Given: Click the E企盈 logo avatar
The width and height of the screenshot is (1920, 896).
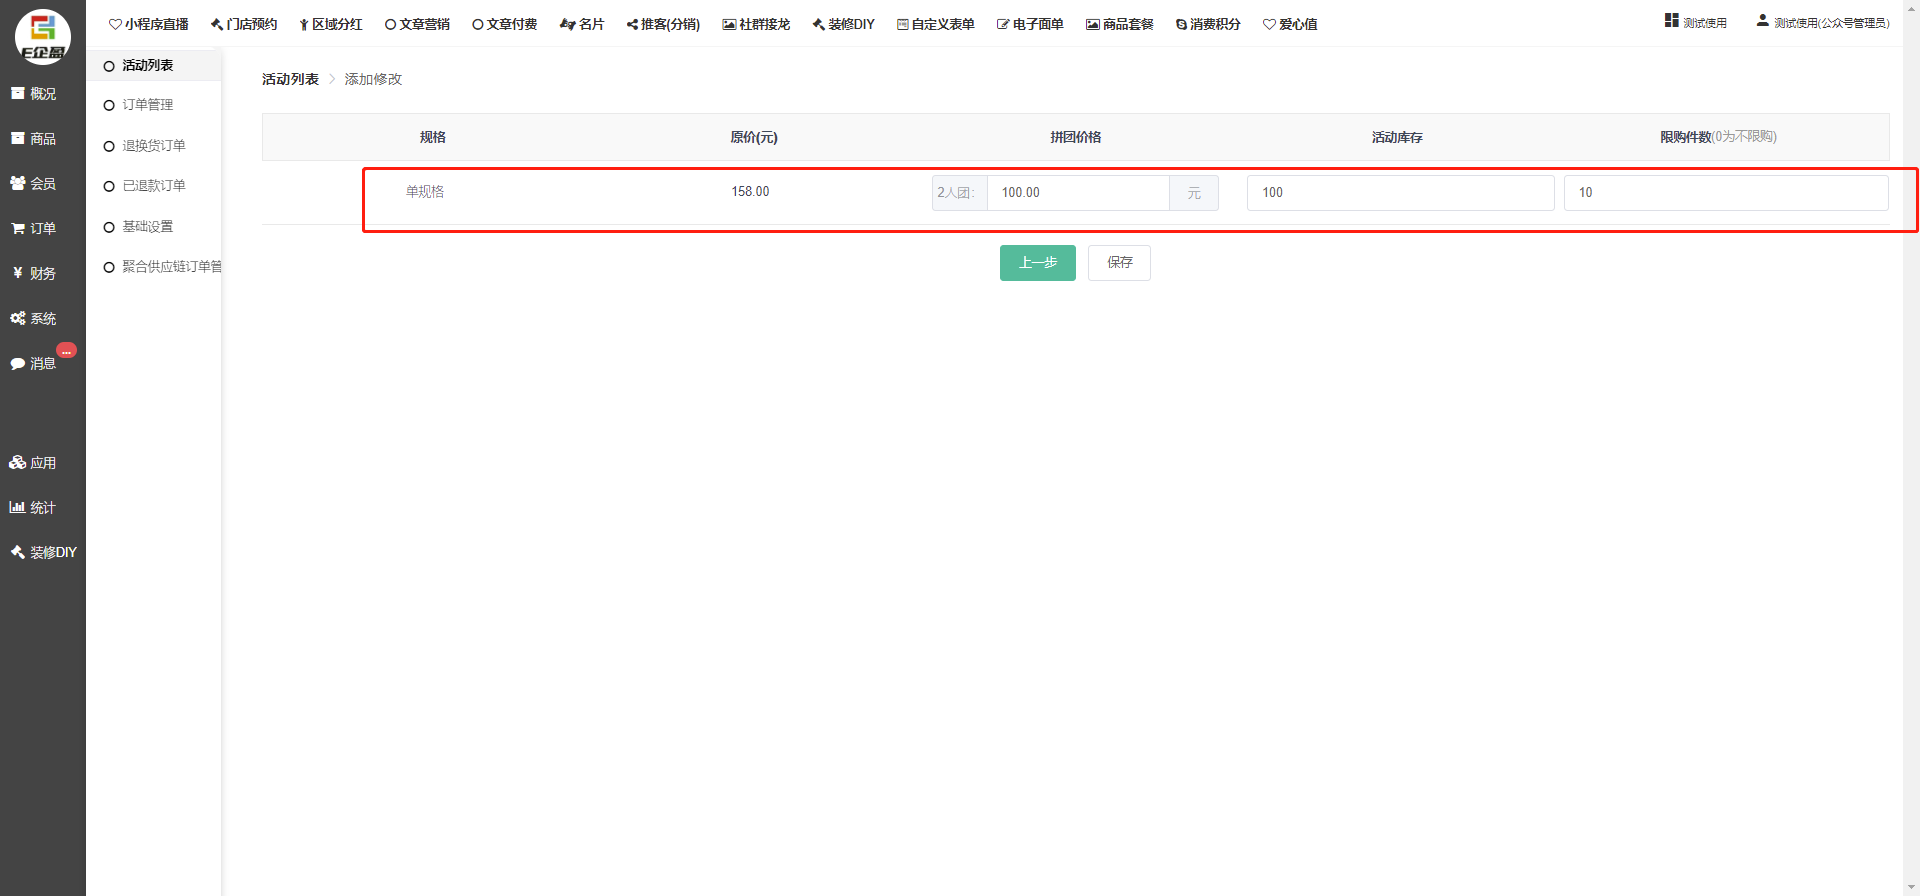Looking at the screenshot, I should click(43, 37).
